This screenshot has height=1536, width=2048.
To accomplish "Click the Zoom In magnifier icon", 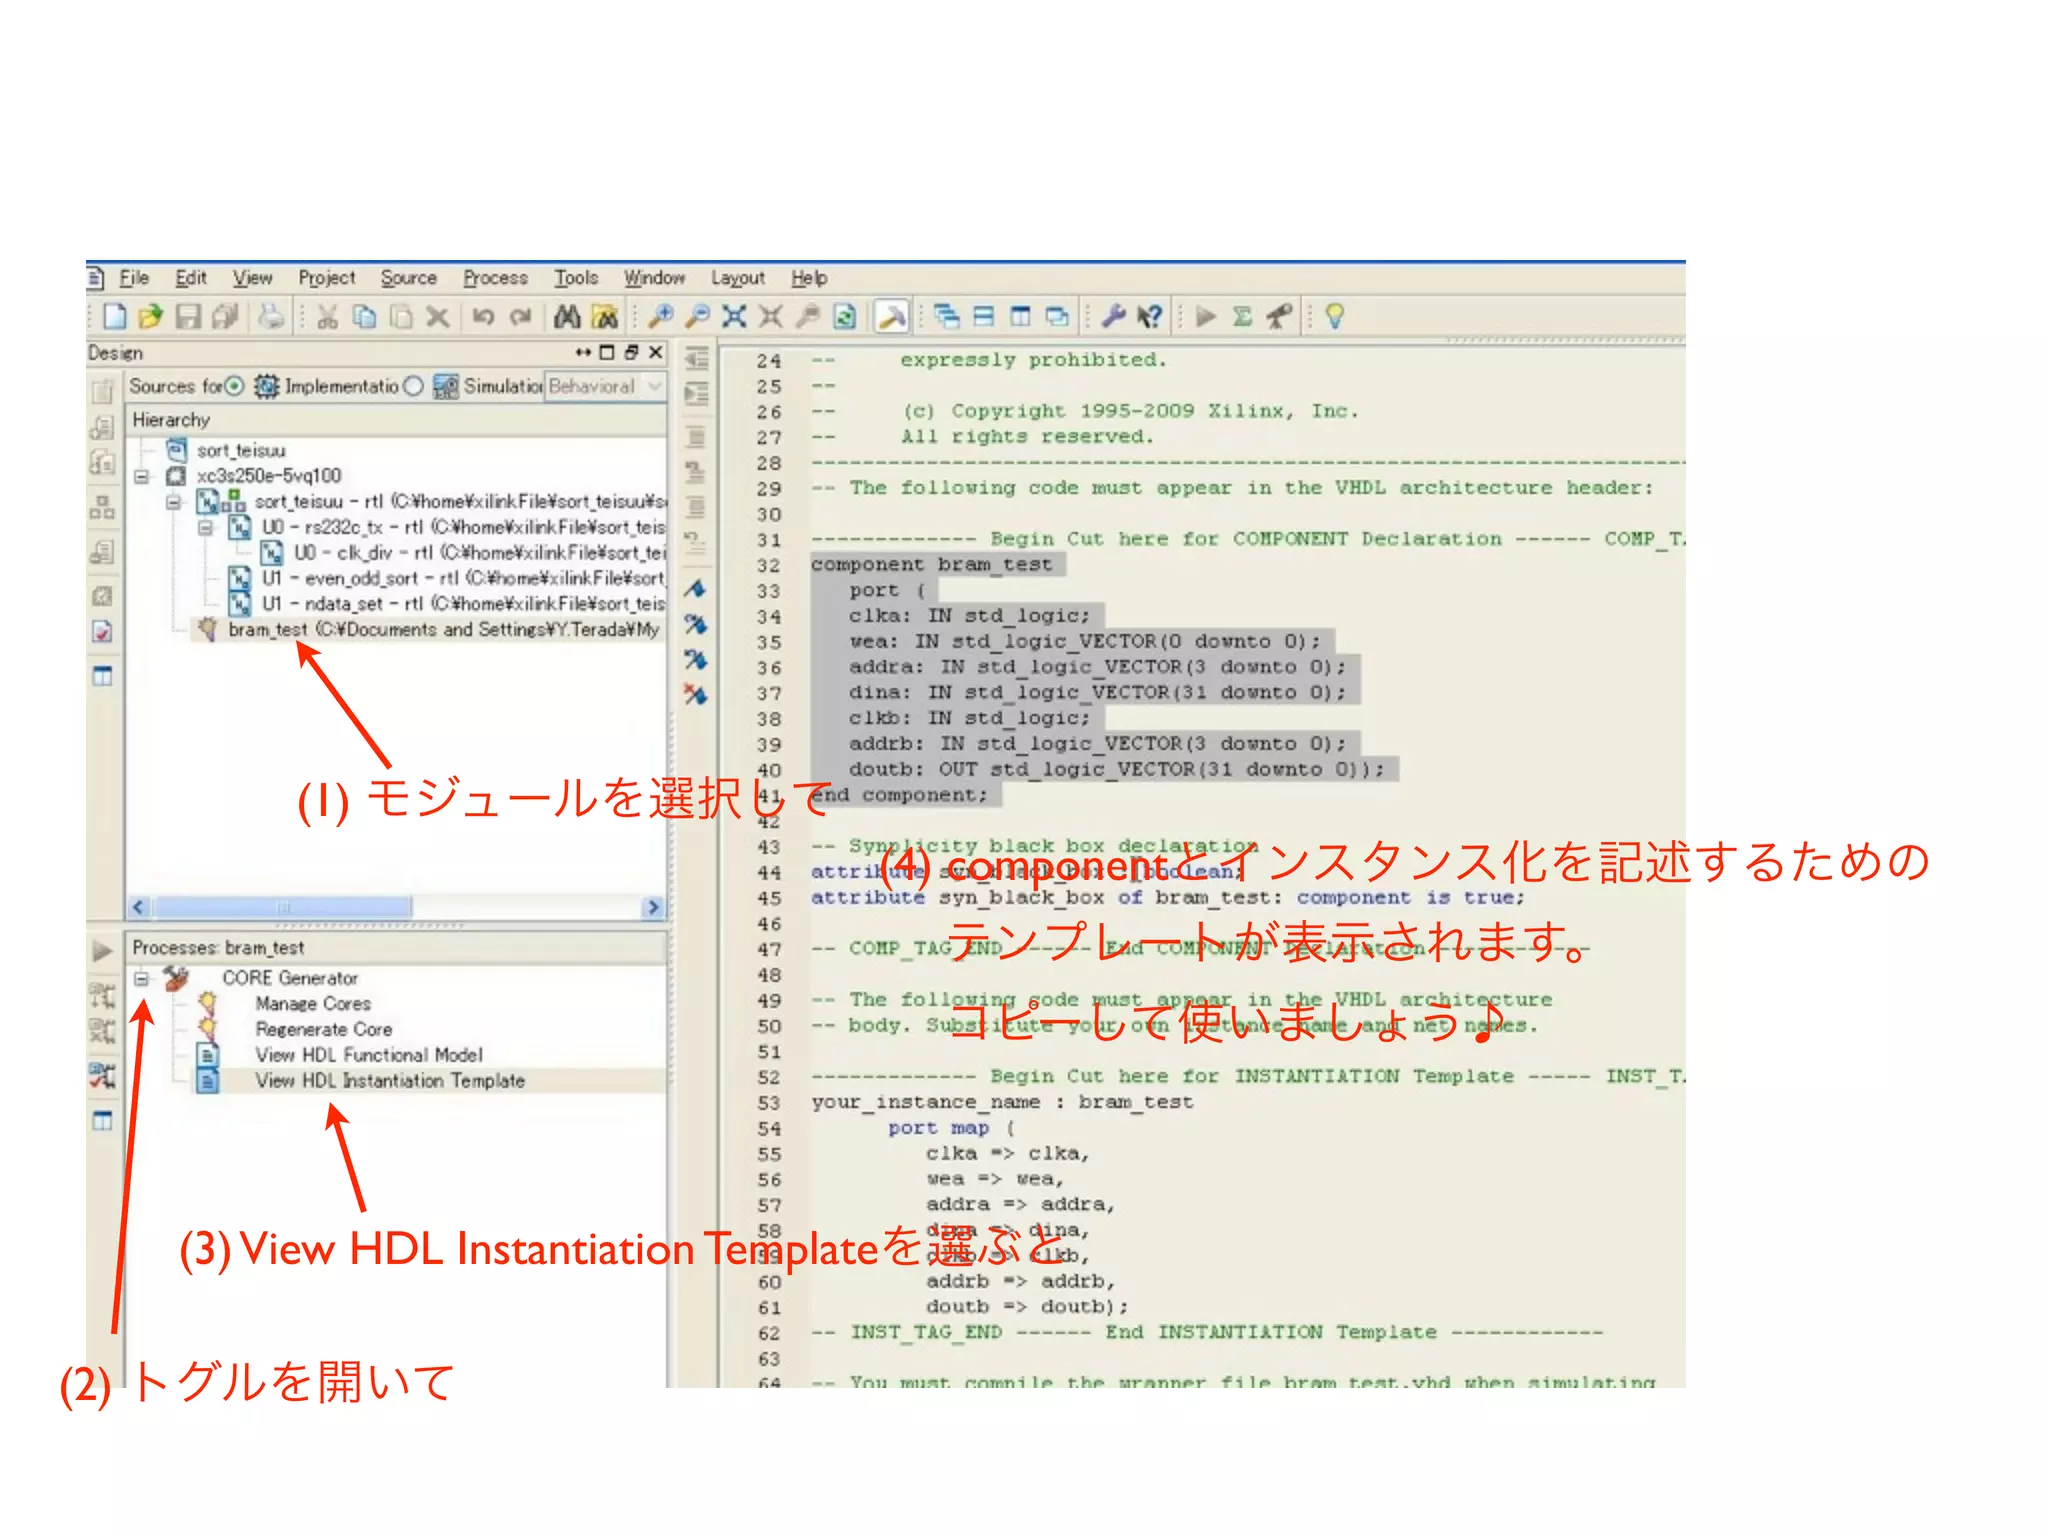I will [660, 317].
